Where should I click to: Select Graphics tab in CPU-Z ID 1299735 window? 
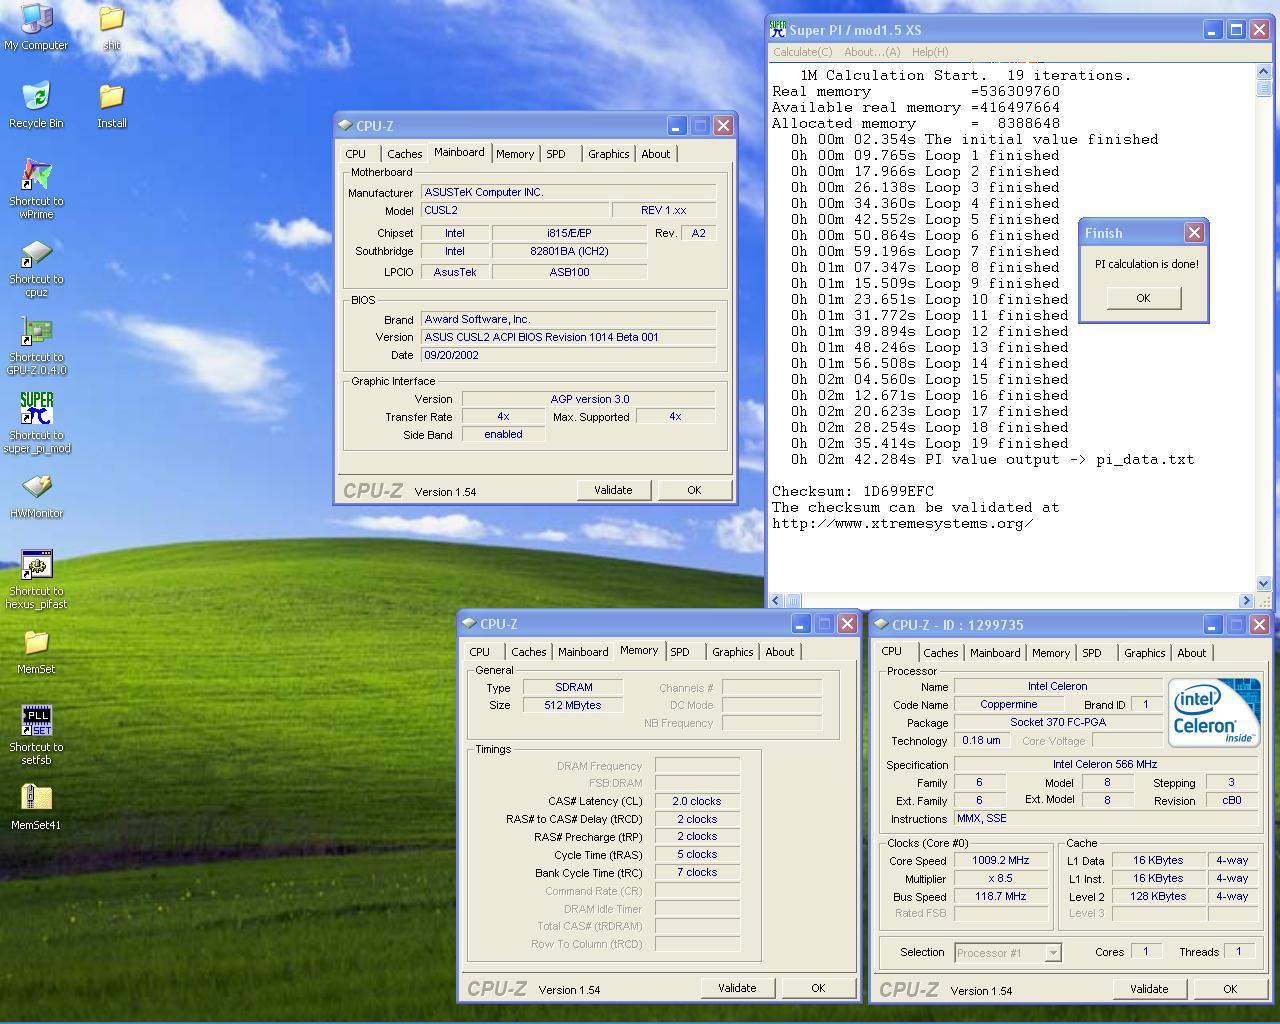tap(1144, 653)
